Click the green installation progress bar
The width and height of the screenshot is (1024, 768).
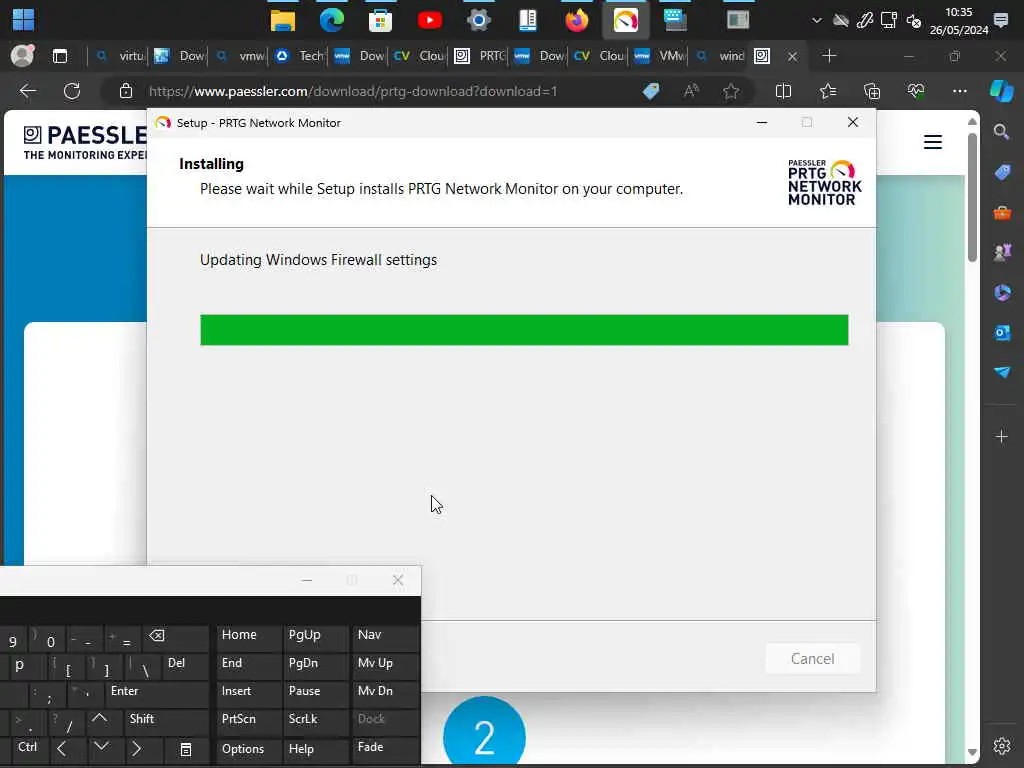pyautogui.click(x=524, y=330)
